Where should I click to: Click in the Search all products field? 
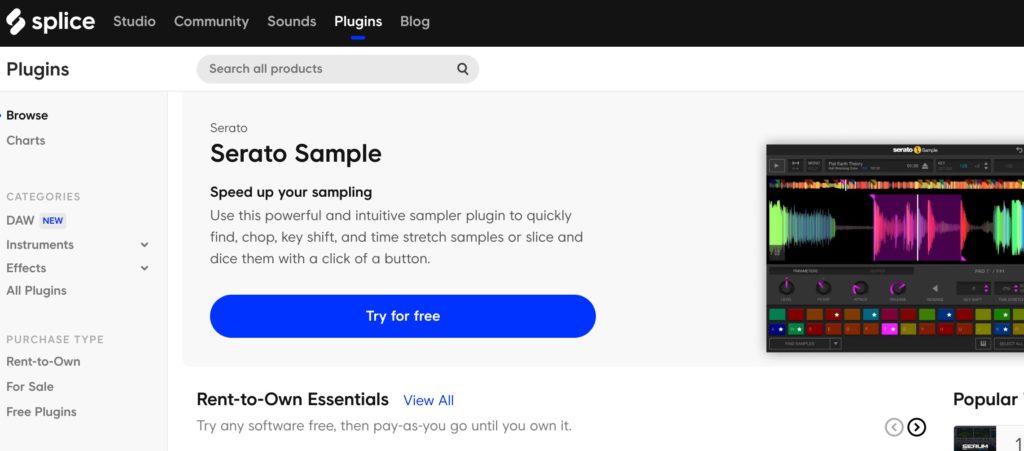(x=325, y=69)
